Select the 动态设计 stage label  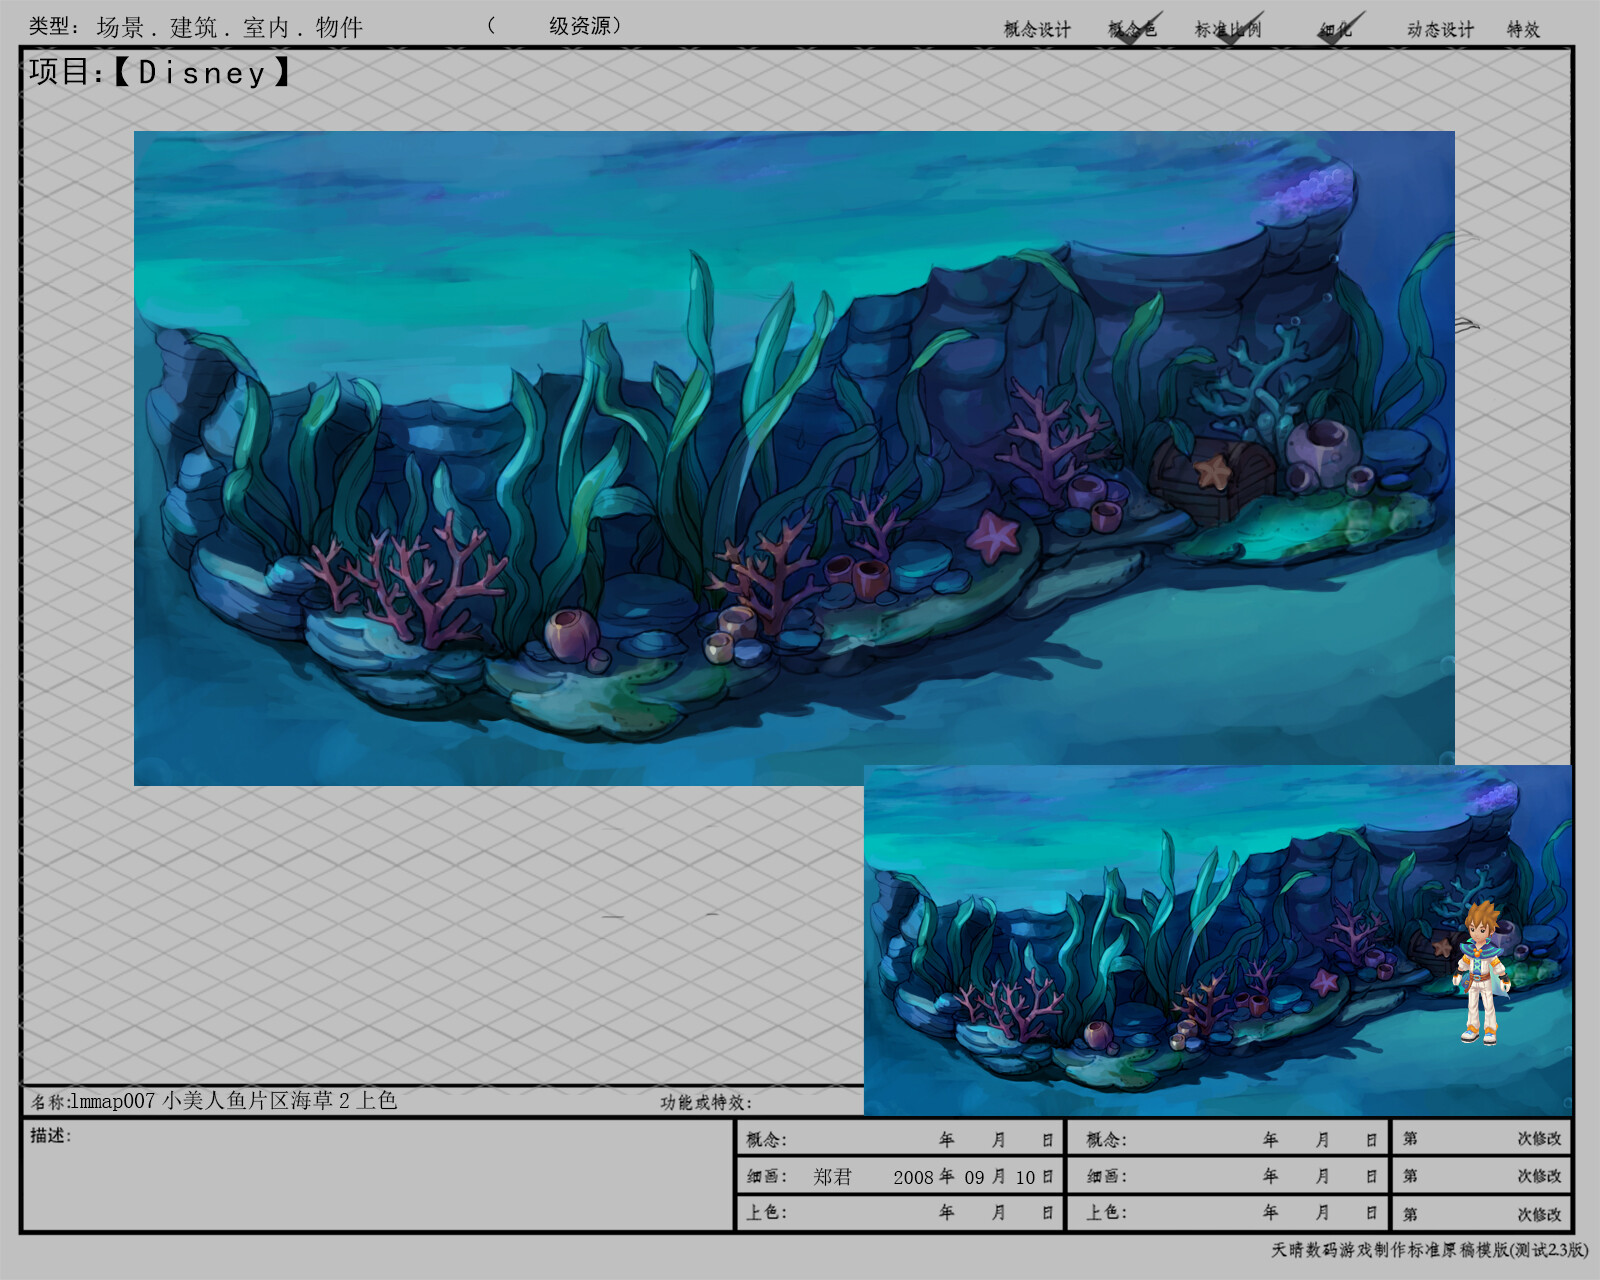[1440, 29]
